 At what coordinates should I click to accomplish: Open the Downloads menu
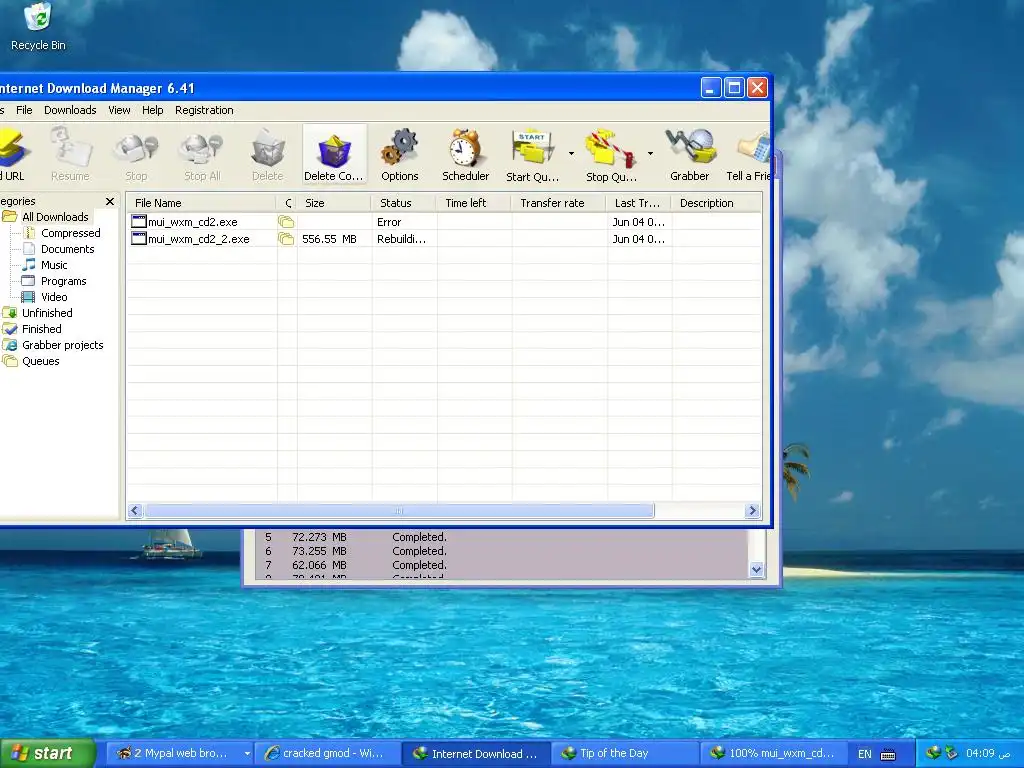pyautogui.click(x=70, y=110)
